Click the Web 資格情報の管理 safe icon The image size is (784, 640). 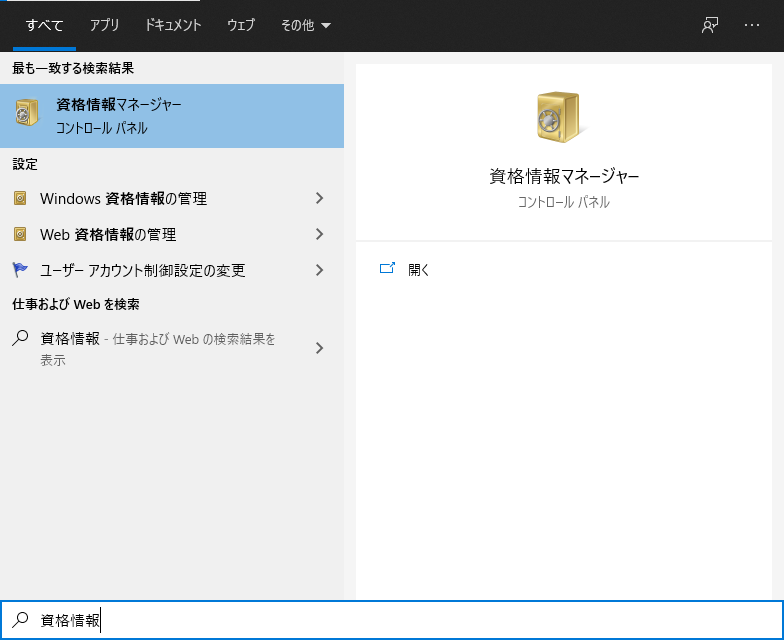coord(20,234)
